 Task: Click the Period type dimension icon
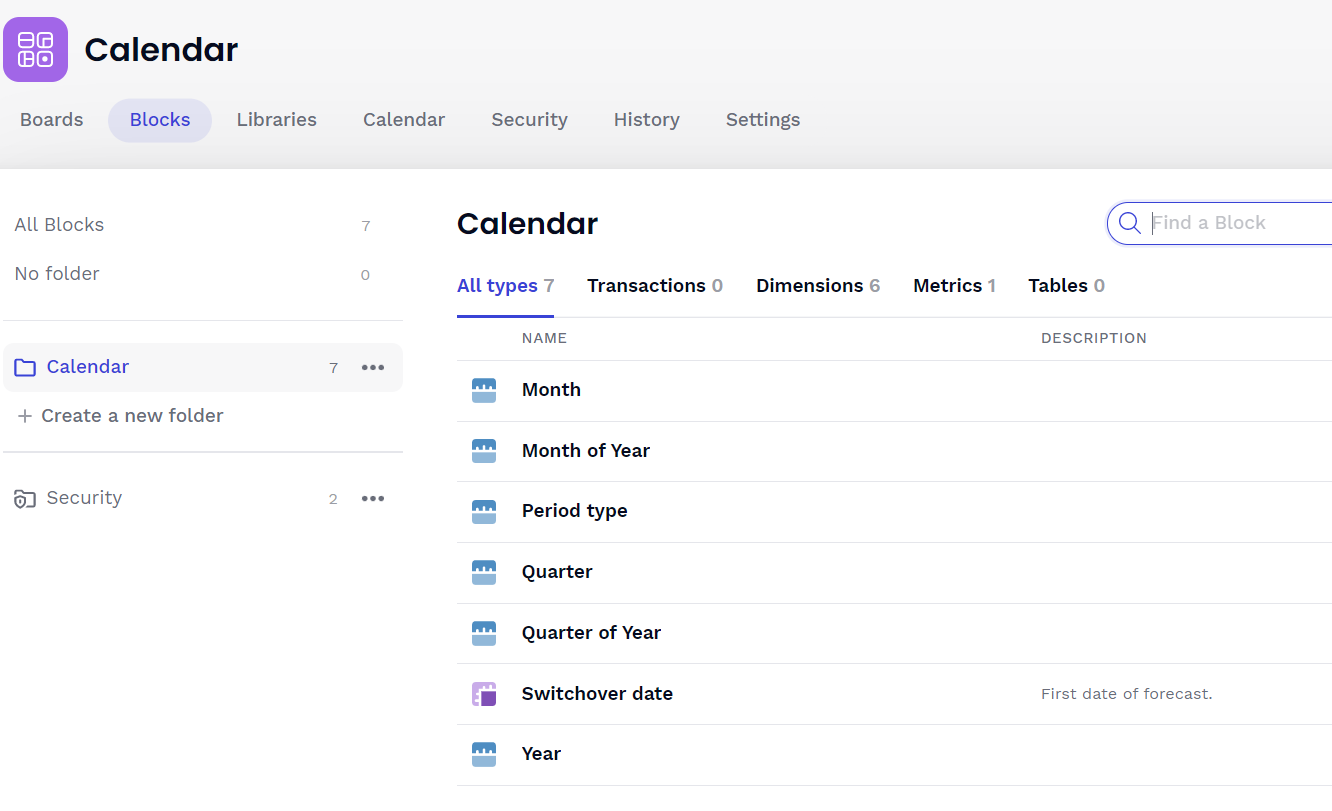(x=484, y=511)
